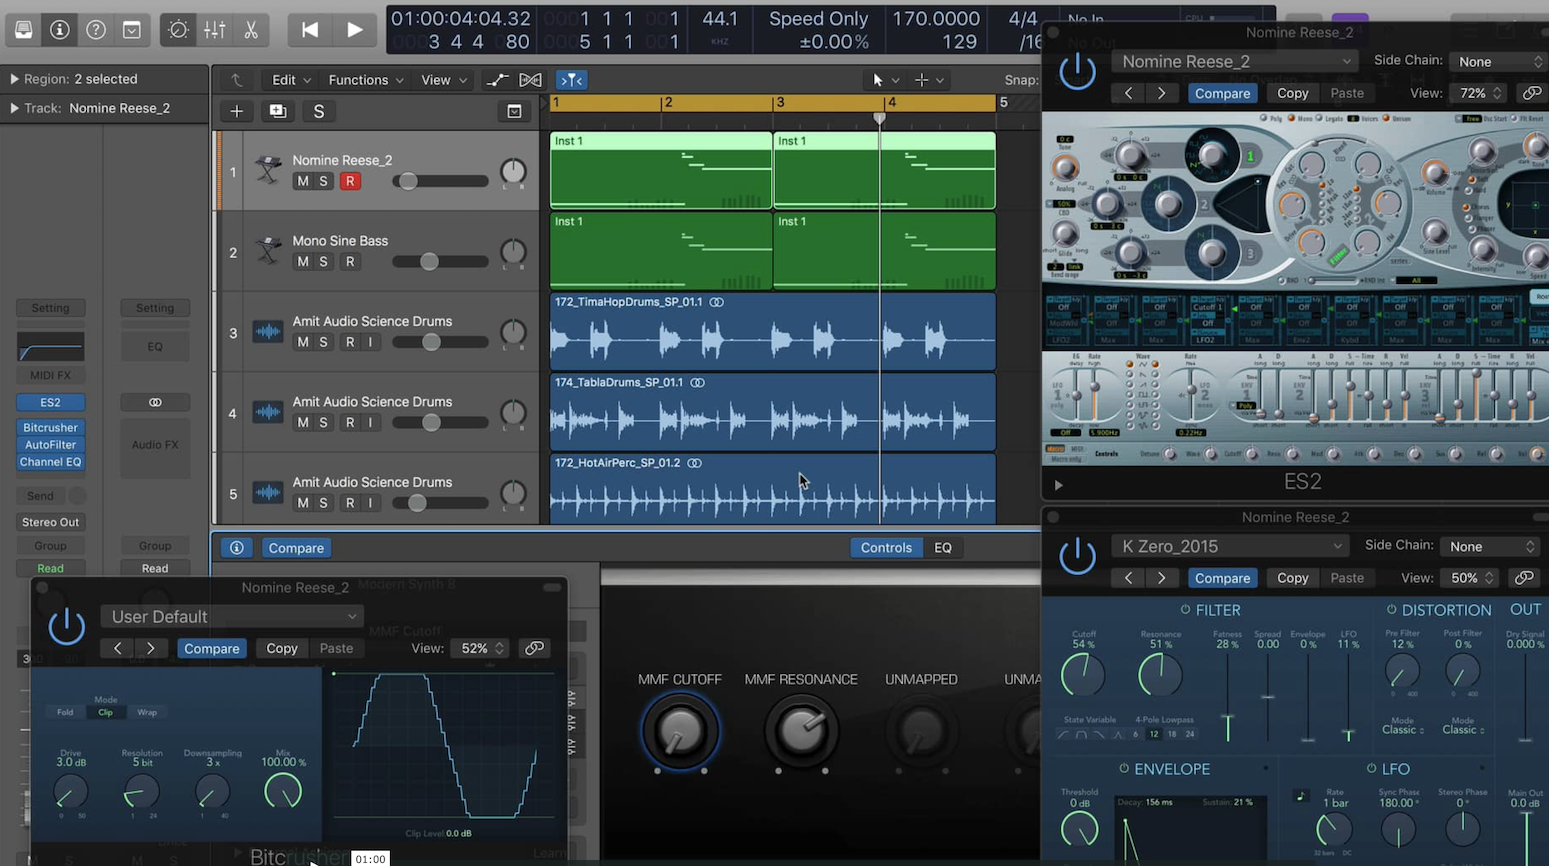Toggle the FILTER section power in AutoFilter
Screen dimensions: 1549x866
click(1185, 610)
